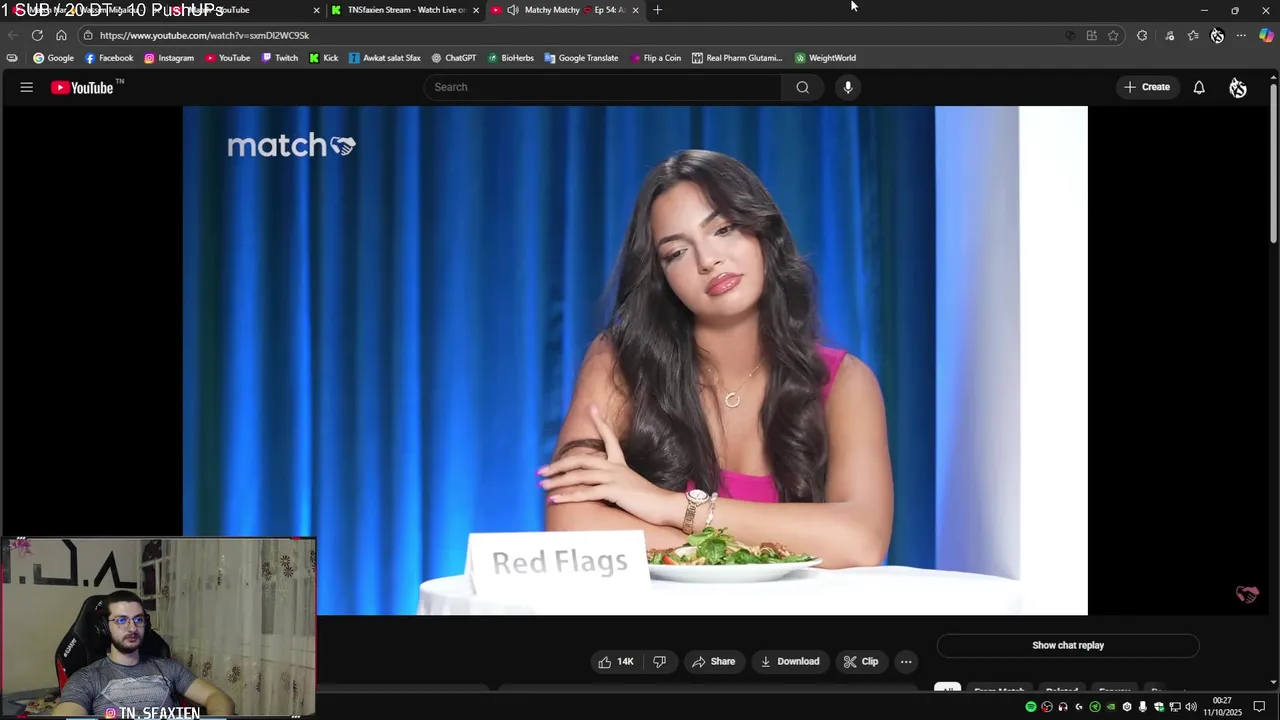Open the Google Translate bookmark
Image resolution: width=1280 pixels, height=720 pixels.
click(581, 58)
